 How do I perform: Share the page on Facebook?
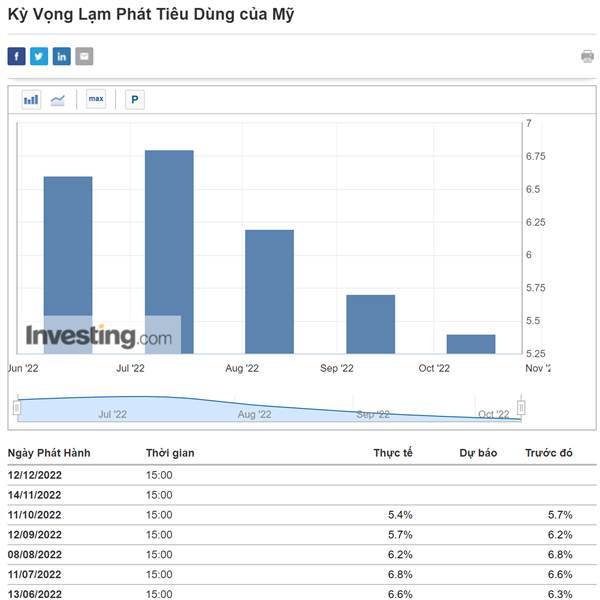pyautogui.click(x=16, y=56)
